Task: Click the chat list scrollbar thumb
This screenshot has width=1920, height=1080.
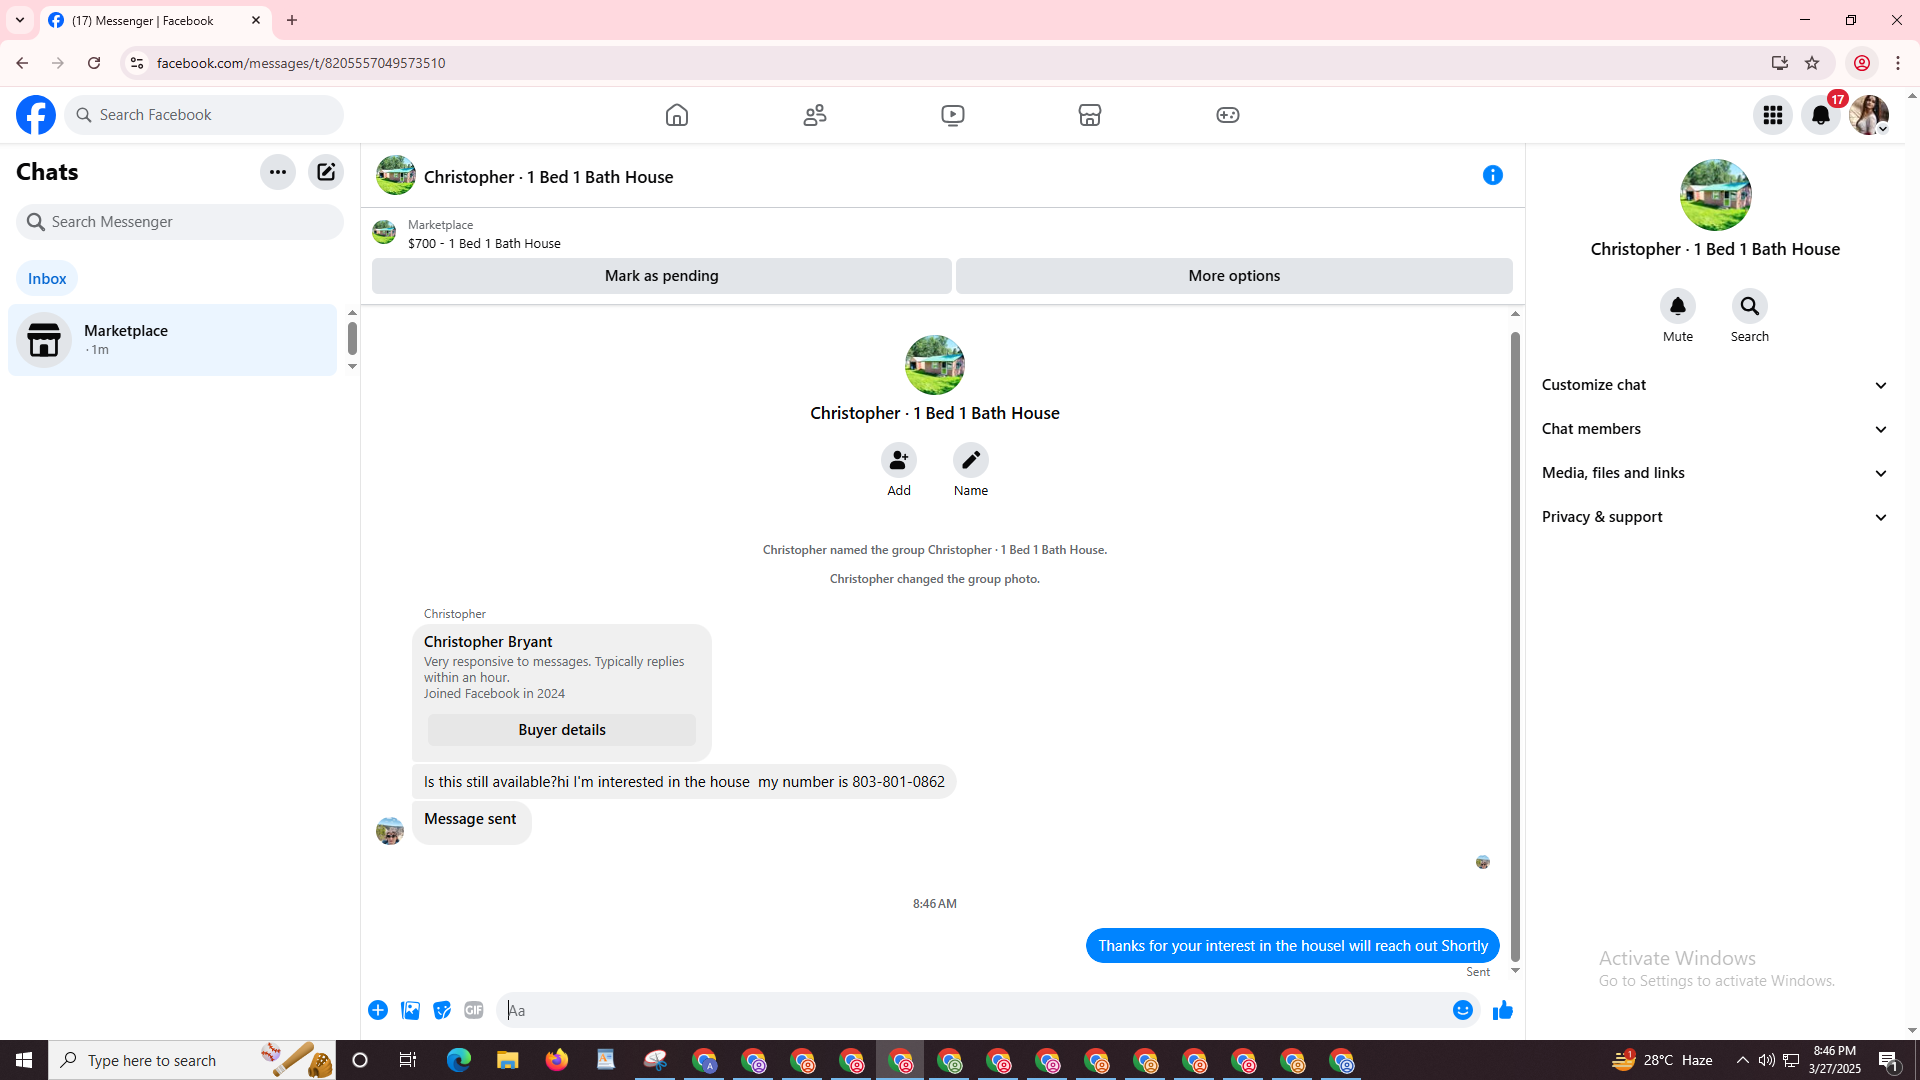Action: 352,338
